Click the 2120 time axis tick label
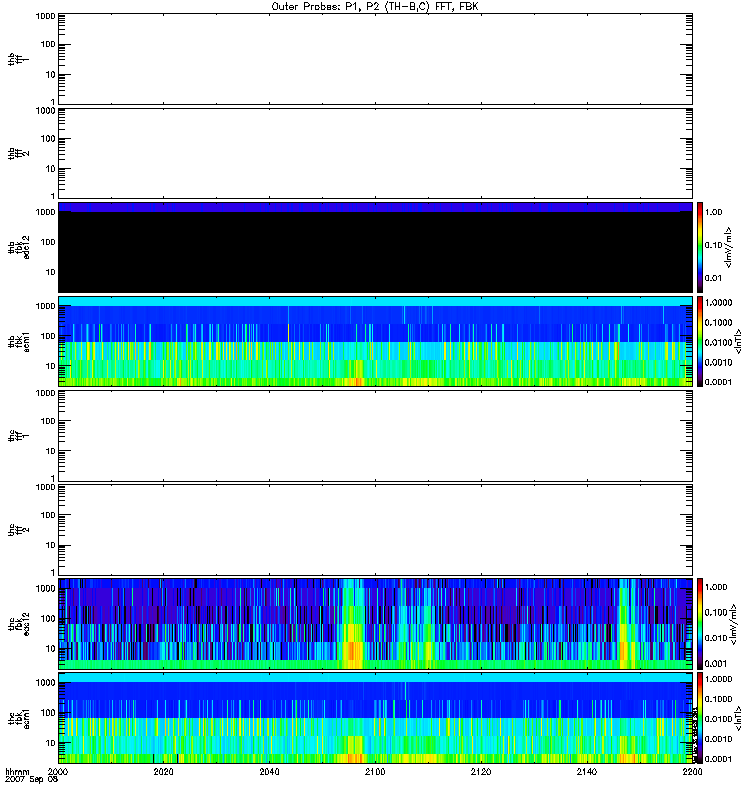This screenshot has height=800, width=750. [481, 772]
